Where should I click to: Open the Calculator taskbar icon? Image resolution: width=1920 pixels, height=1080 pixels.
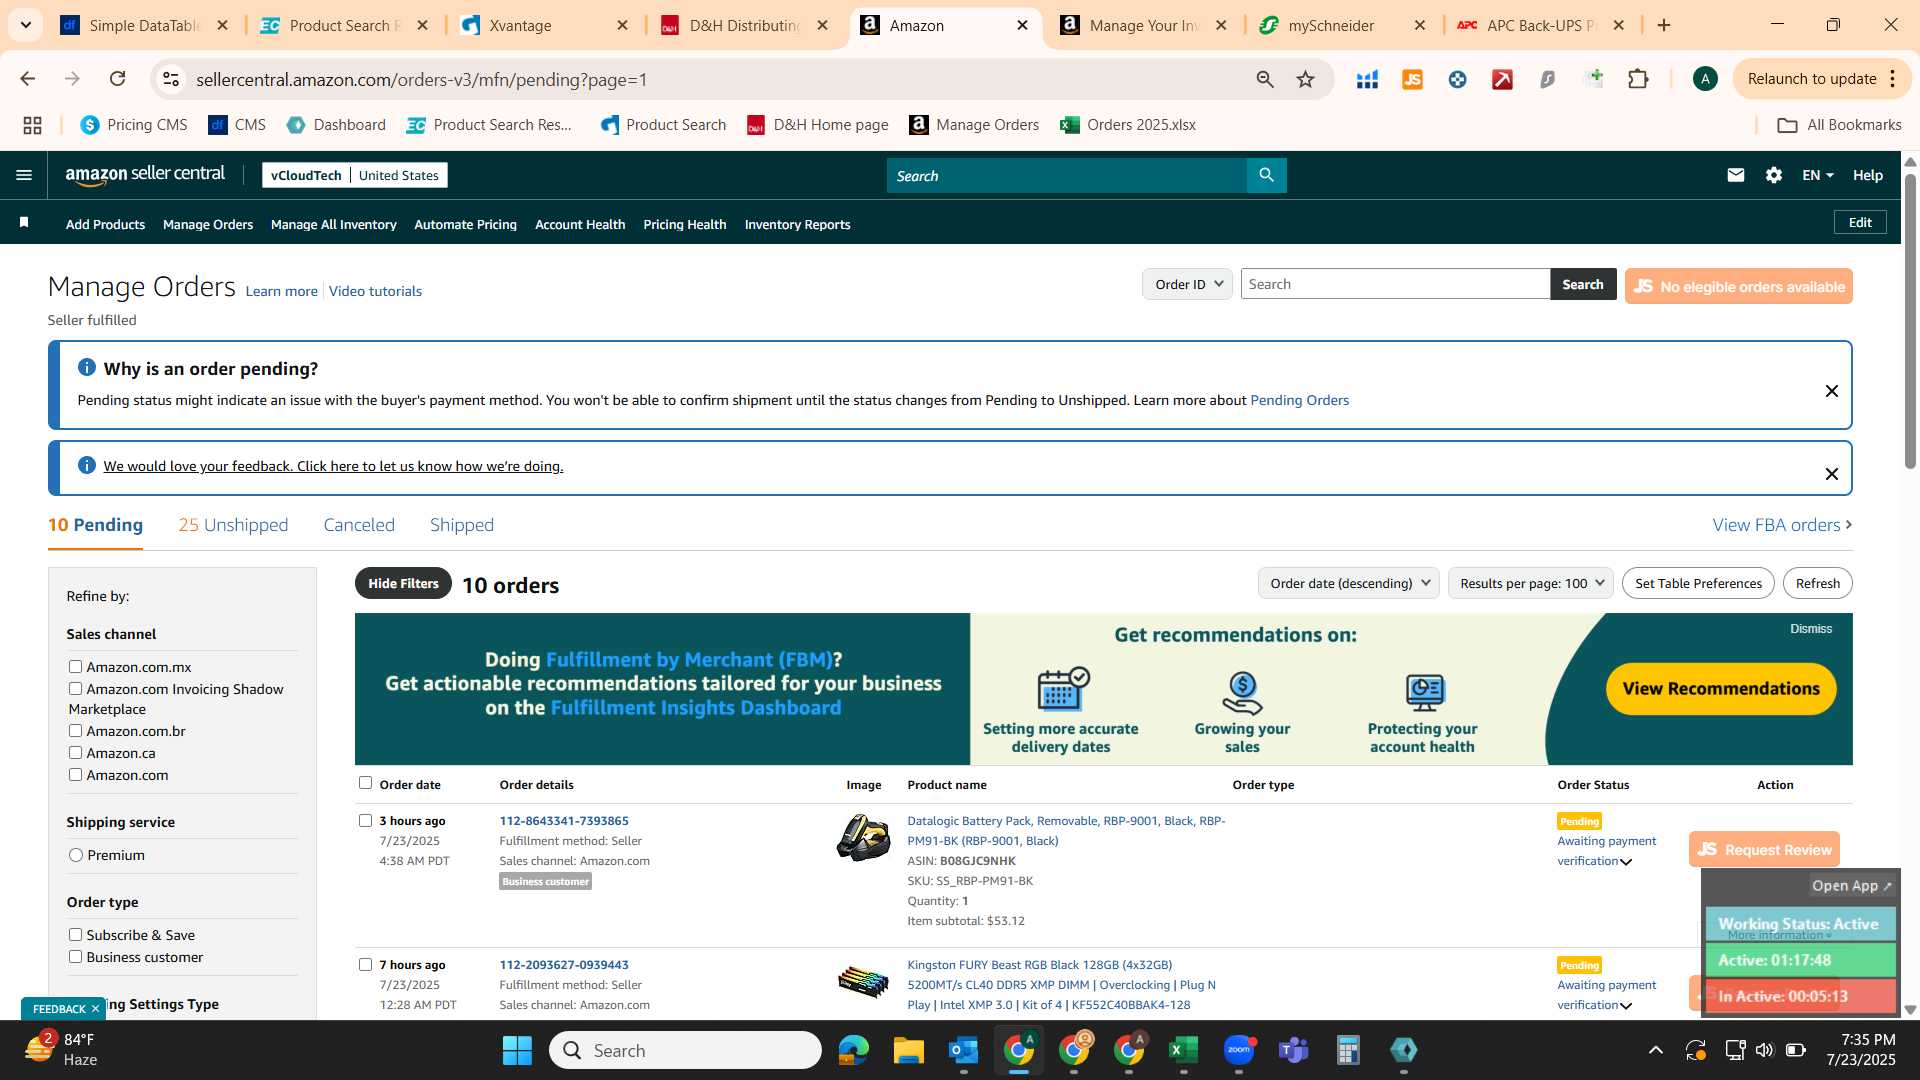(1348, 1050)
